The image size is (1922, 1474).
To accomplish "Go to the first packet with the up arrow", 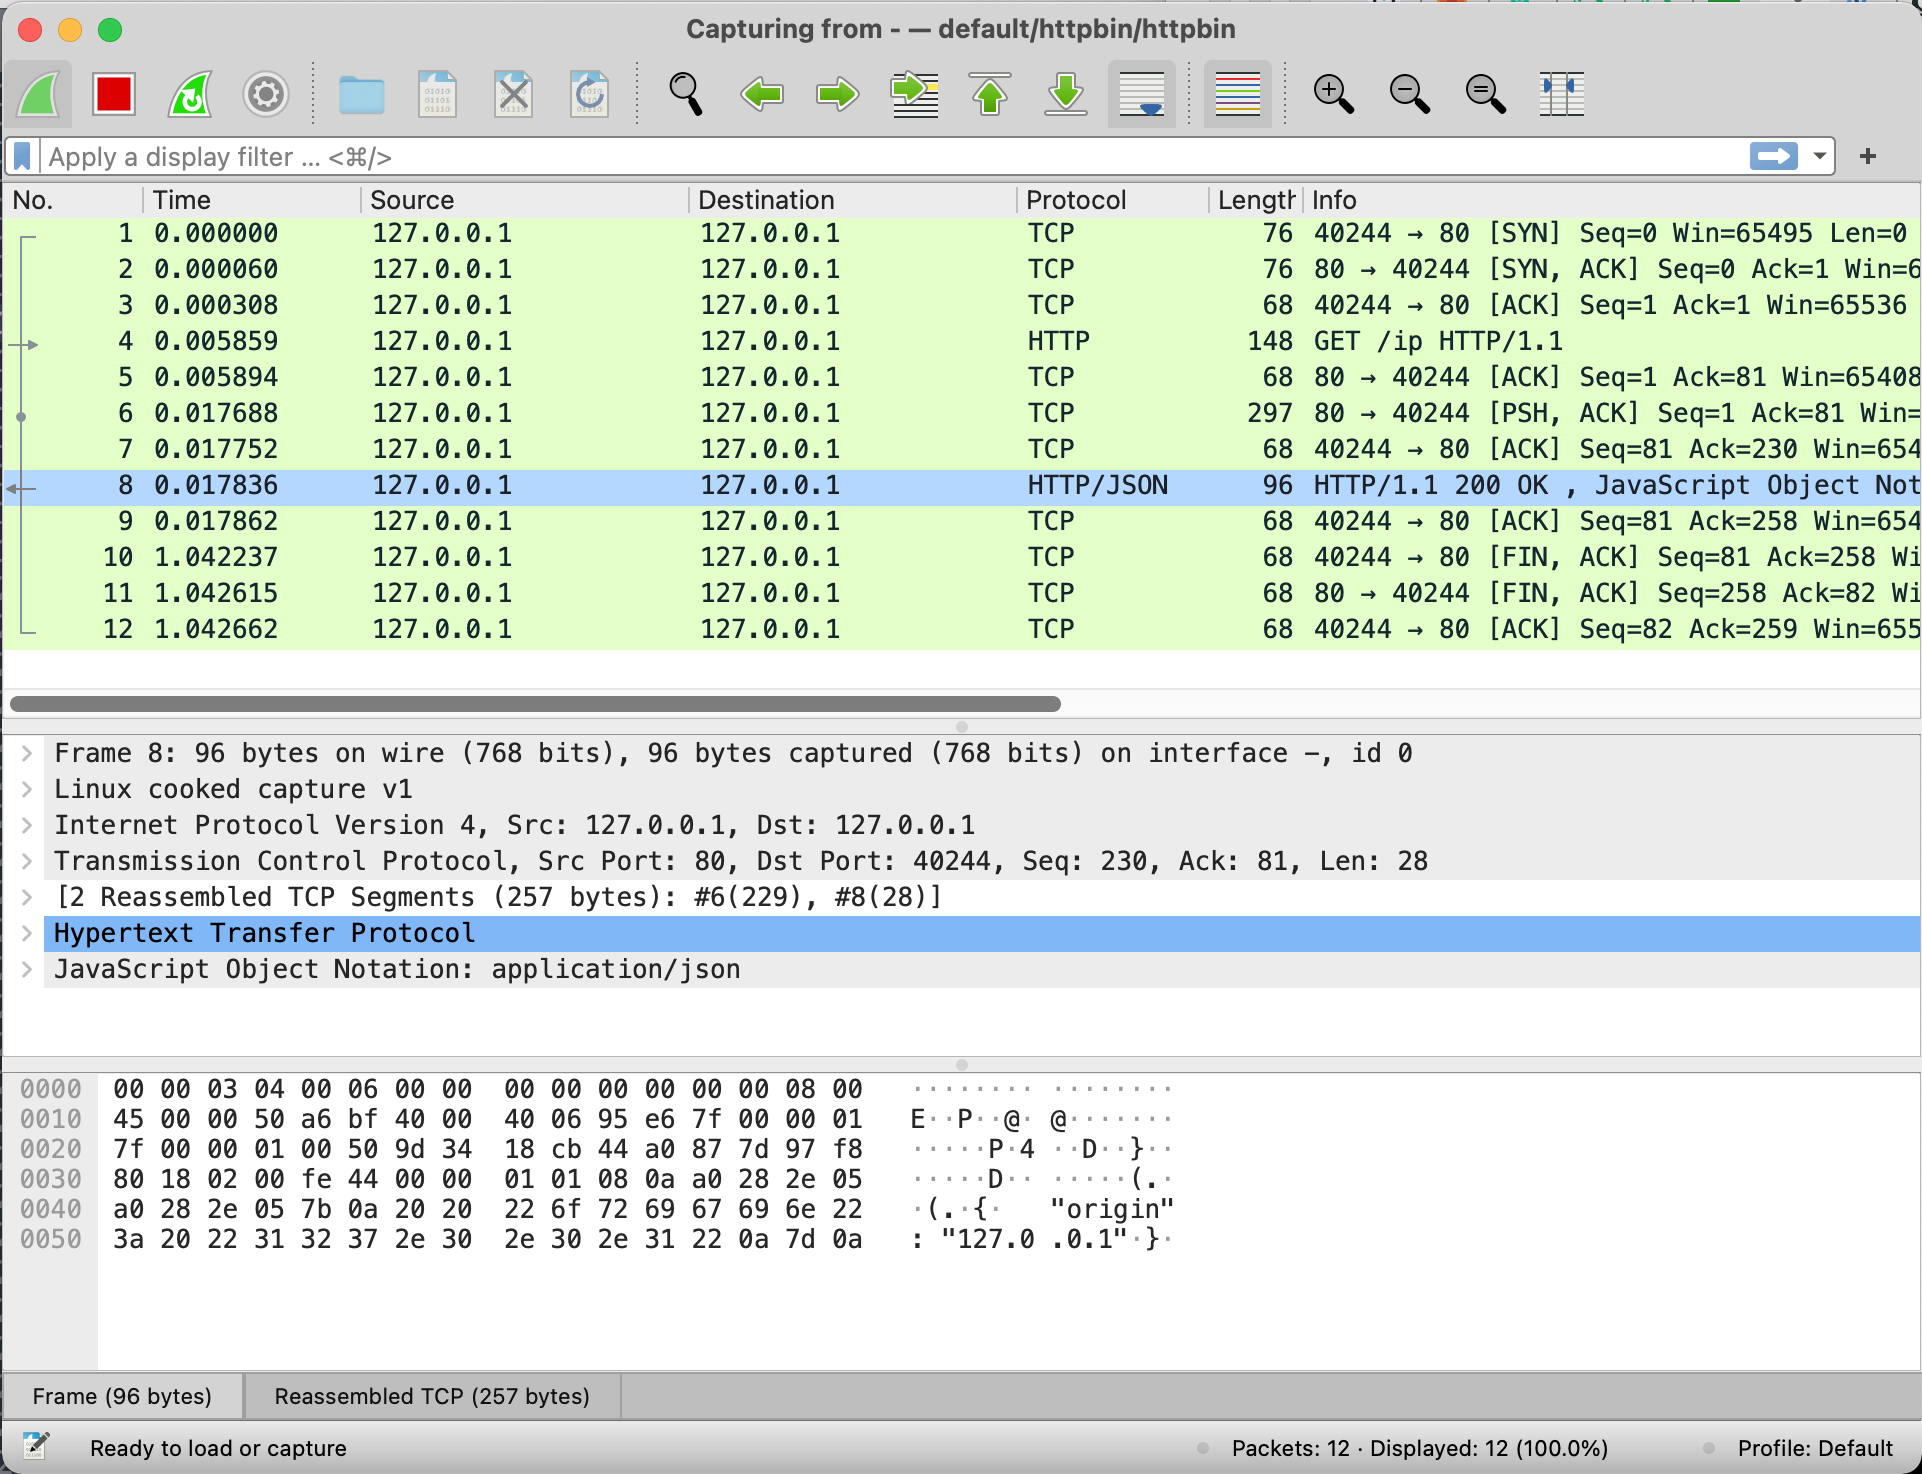I will pos(990,95).
